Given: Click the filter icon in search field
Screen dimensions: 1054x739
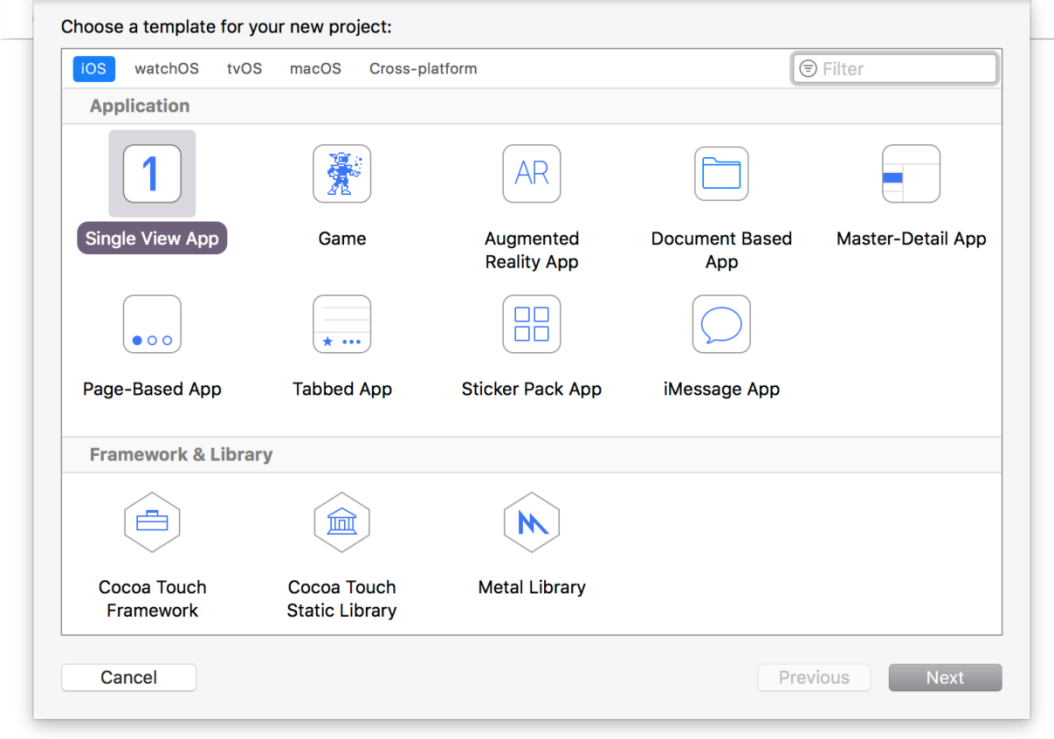Looking at the screenshot, I should coord(808,69).
